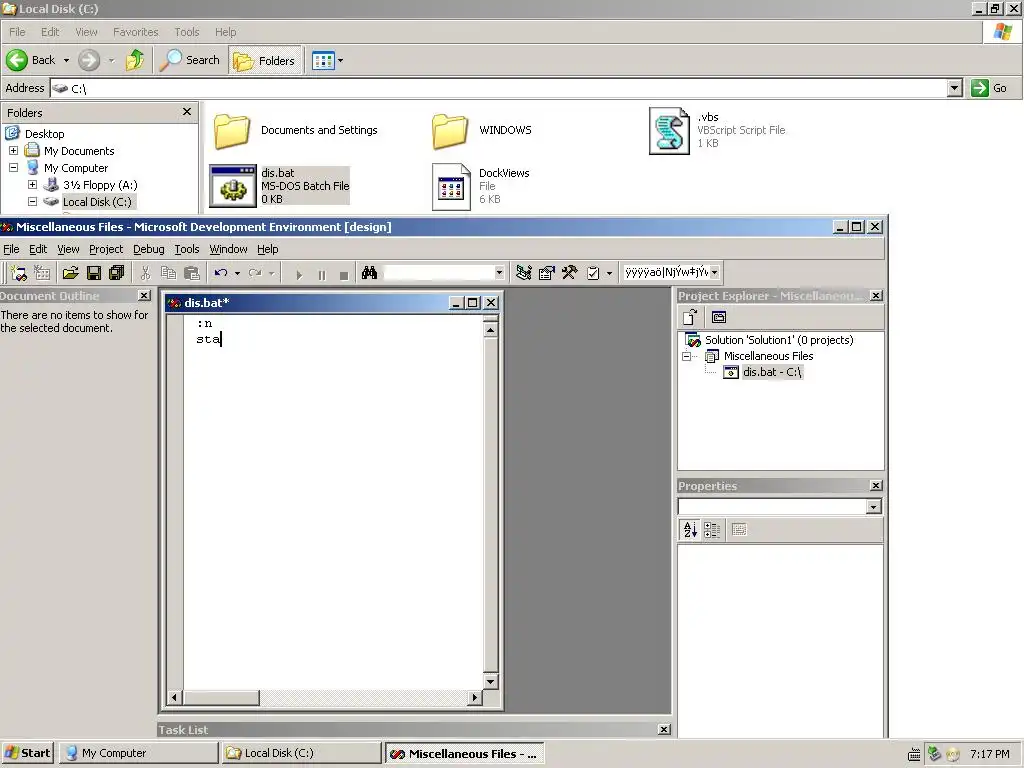This screenshot has width=1024, height=768.
Task: Click the Back button in Explorer
Action: pos(32,60)
